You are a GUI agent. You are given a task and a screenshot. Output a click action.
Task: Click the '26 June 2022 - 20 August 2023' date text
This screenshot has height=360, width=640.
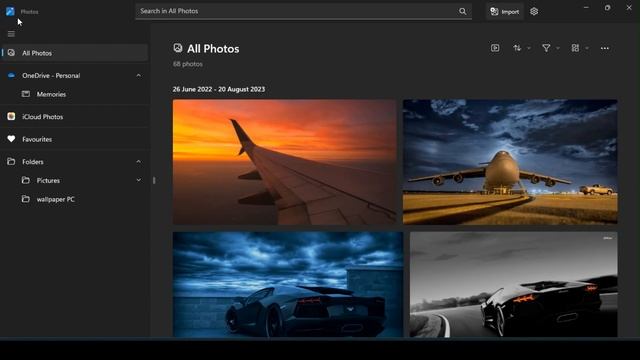tap(219, 89)
